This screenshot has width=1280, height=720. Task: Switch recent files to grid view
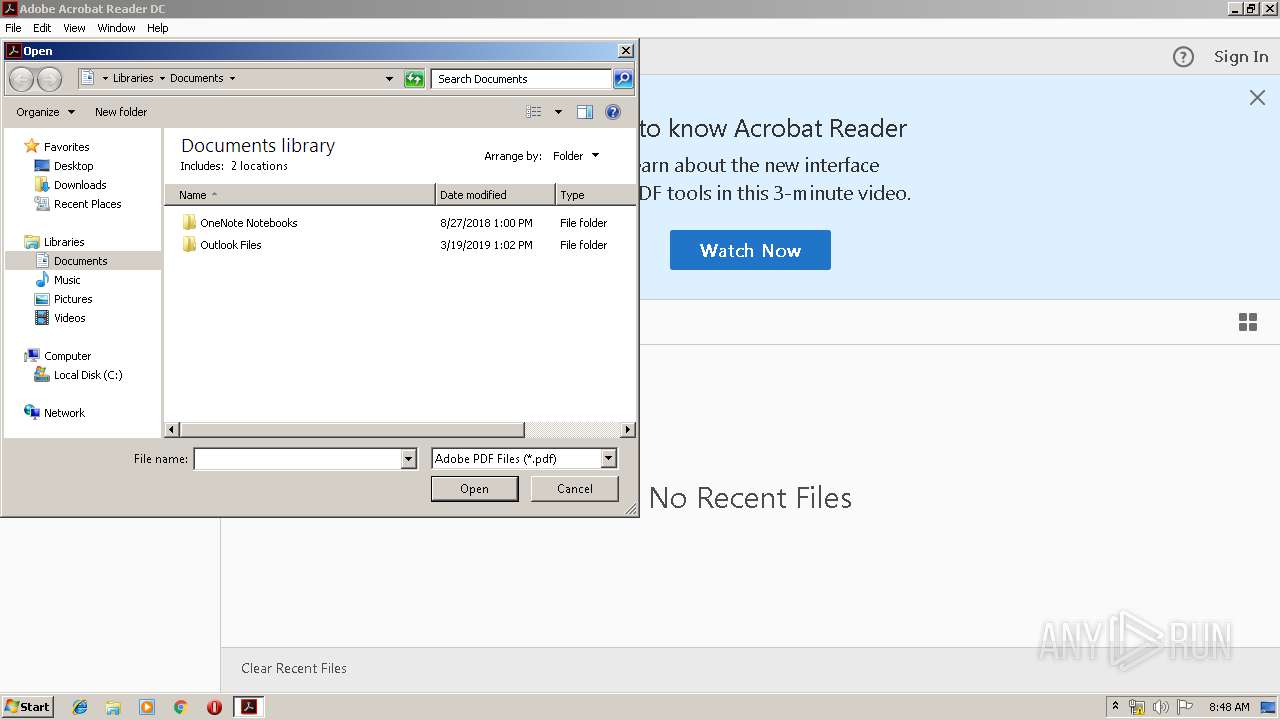coord(1248,322)
